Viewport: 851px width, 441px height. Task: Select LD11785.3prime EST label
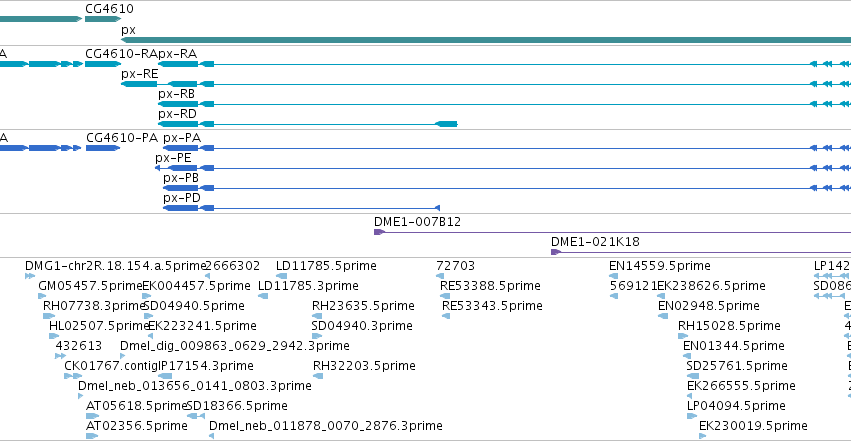308,286
